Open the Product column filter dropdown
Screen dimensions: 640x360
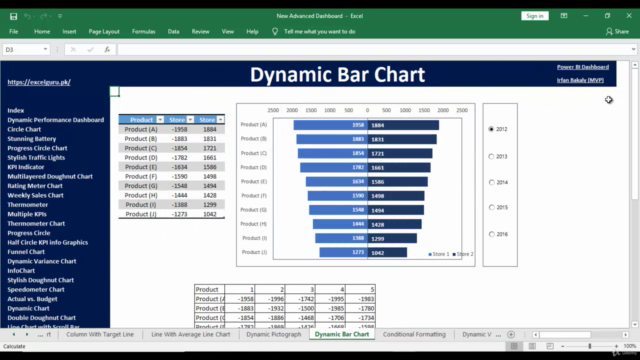pos(160,120)
